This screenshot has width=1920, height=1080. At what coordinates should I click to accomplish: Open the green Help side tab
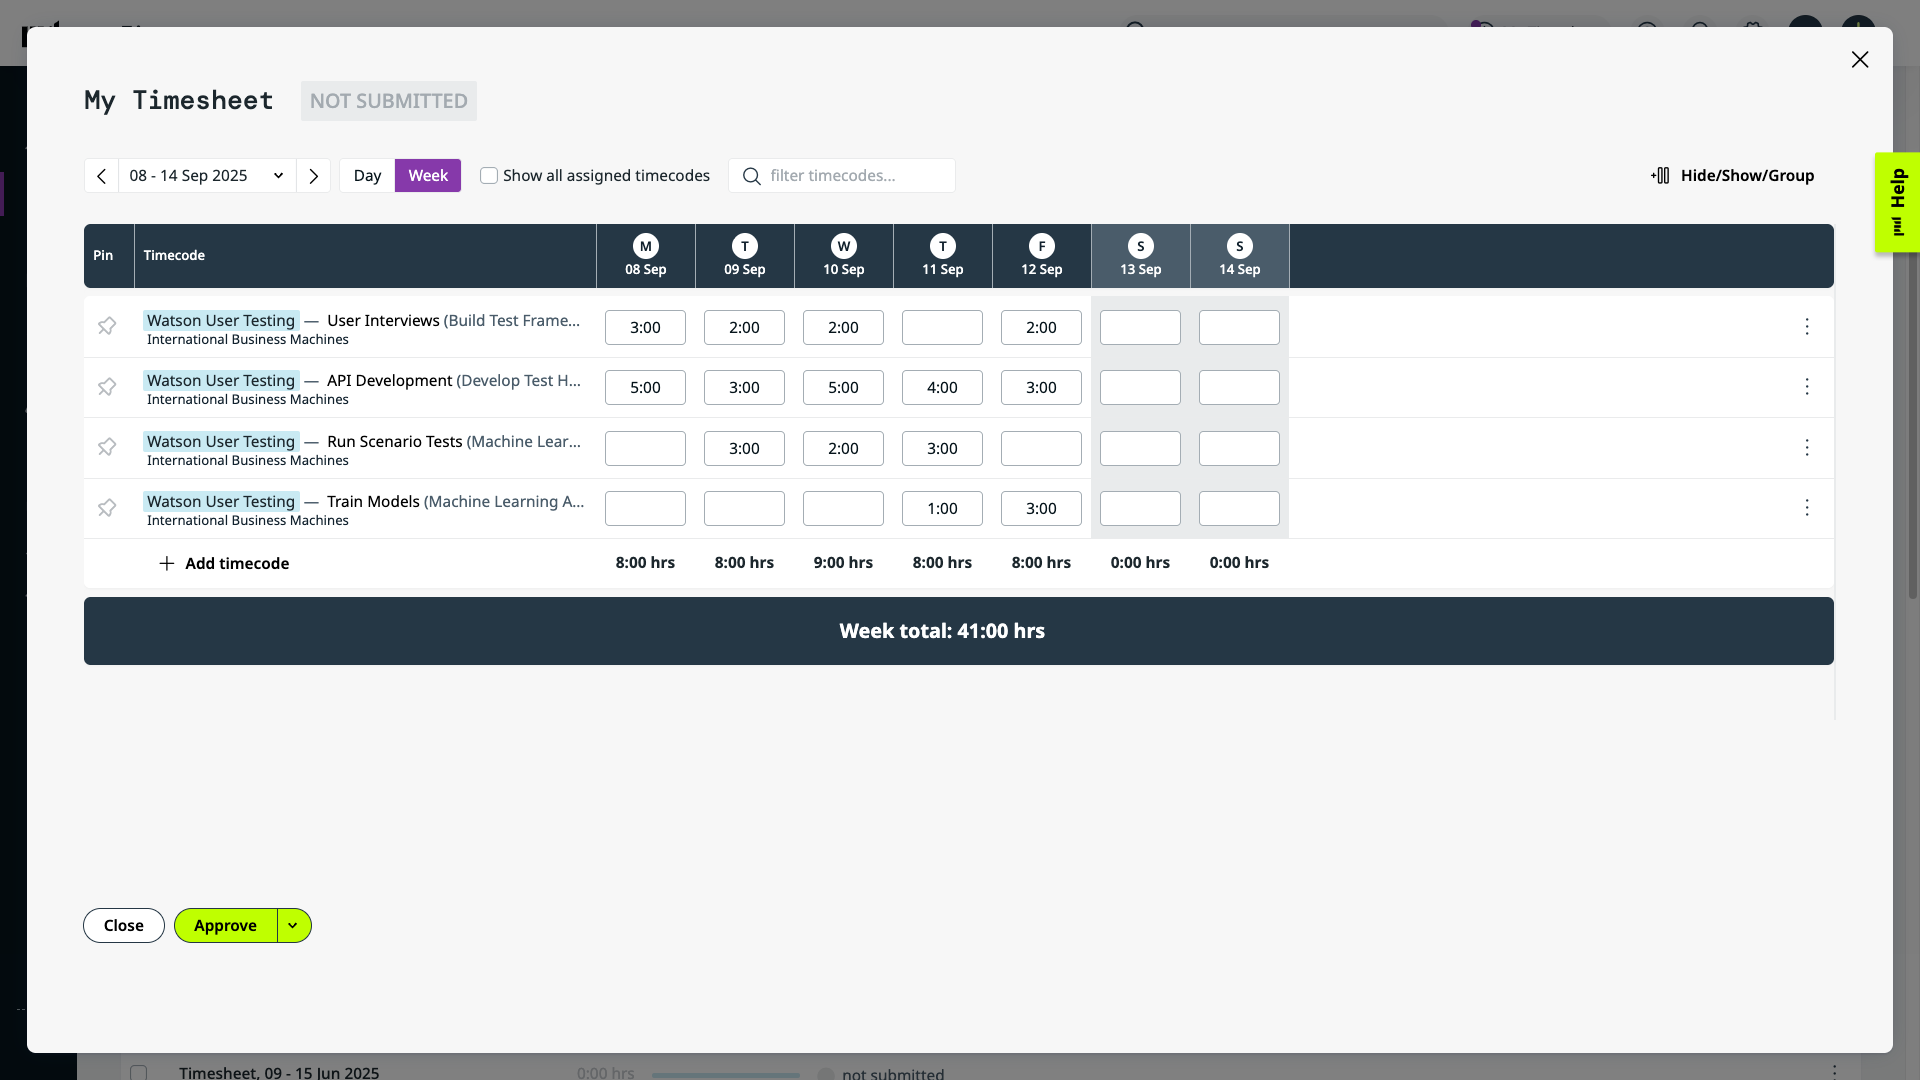[1897, 202]
